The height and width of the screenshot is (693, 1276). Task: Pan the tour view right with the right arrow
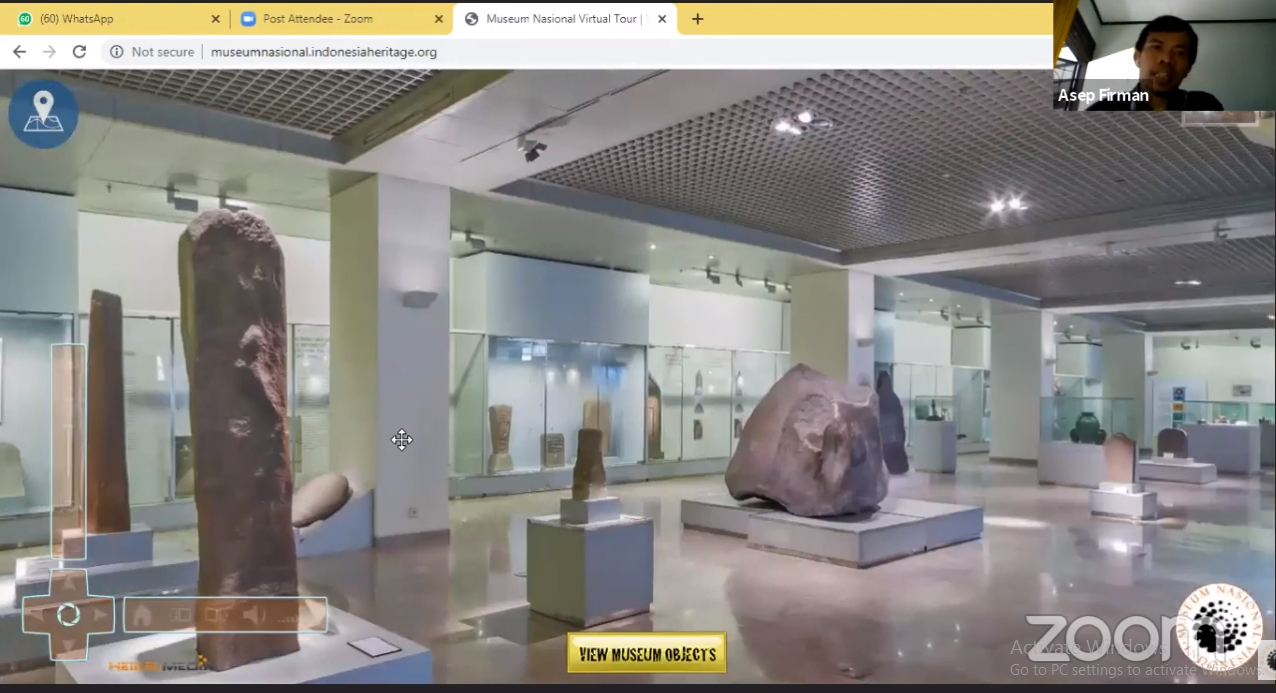coord(99,615)
